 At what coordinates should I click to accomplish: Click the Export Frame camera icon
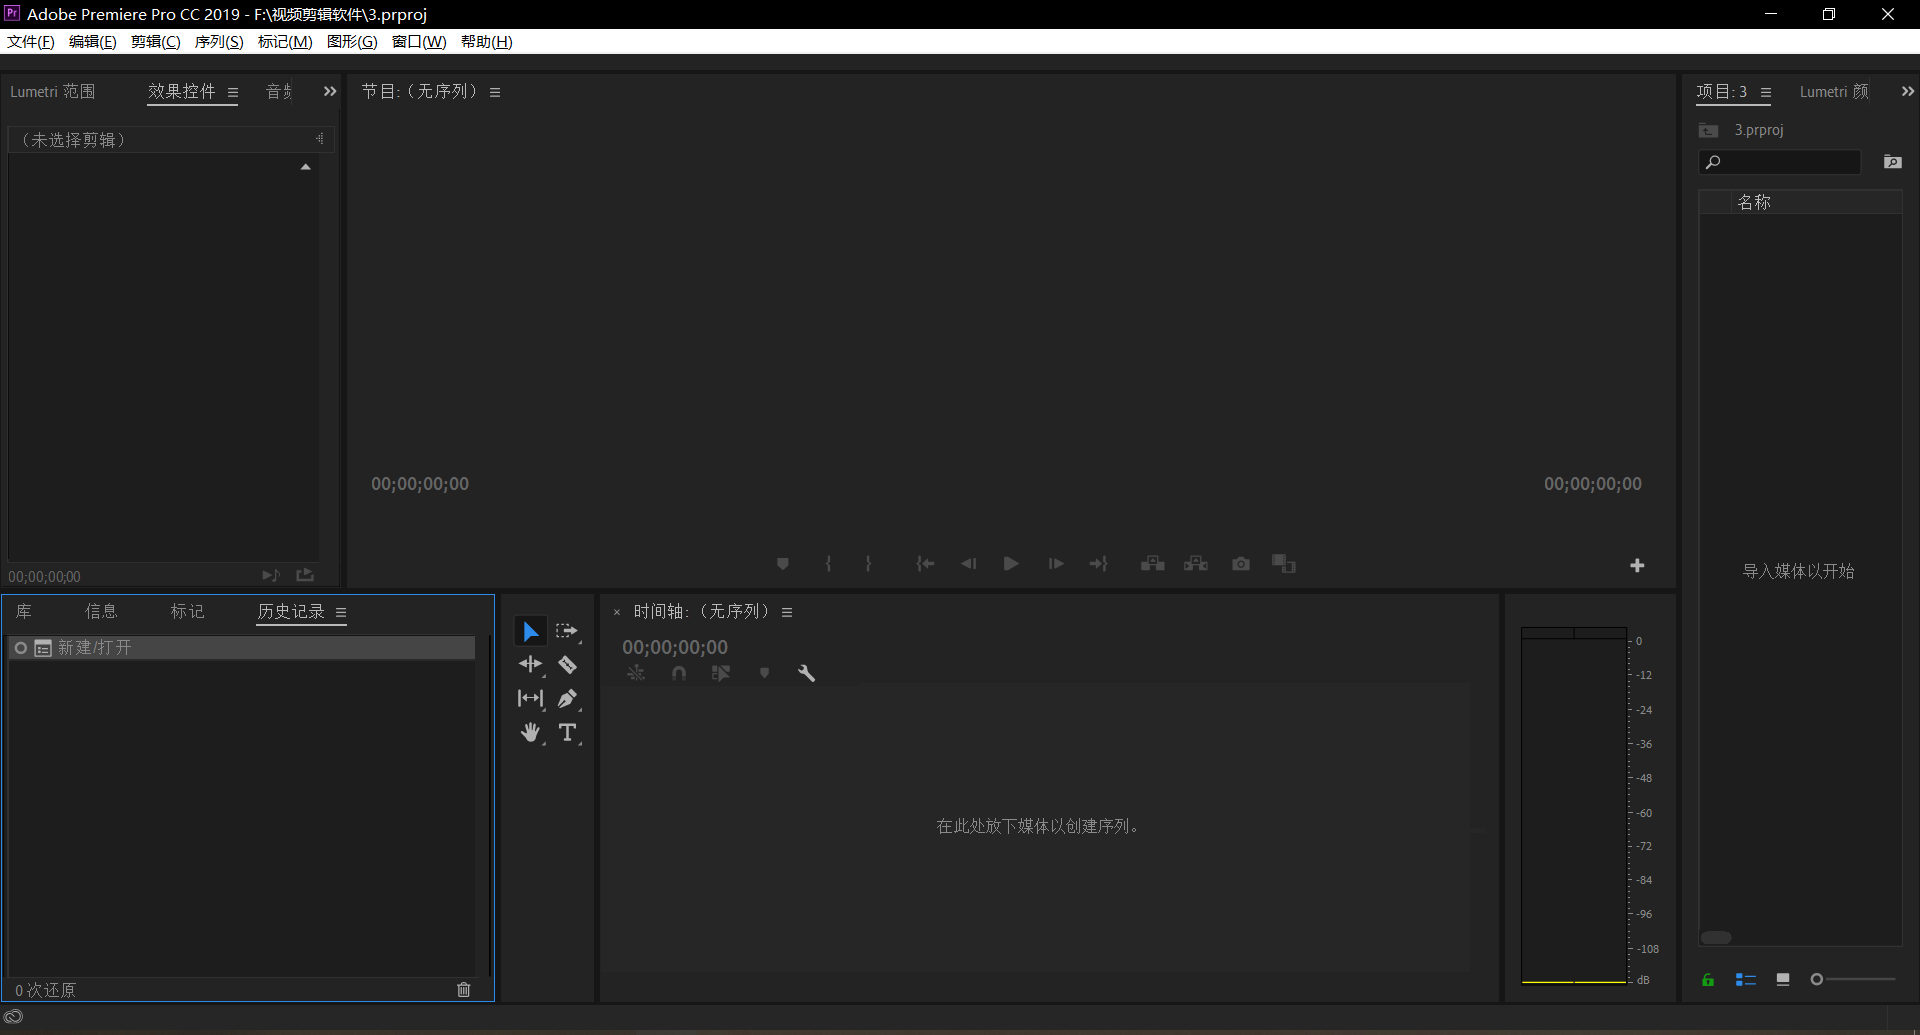(1241, 564)
